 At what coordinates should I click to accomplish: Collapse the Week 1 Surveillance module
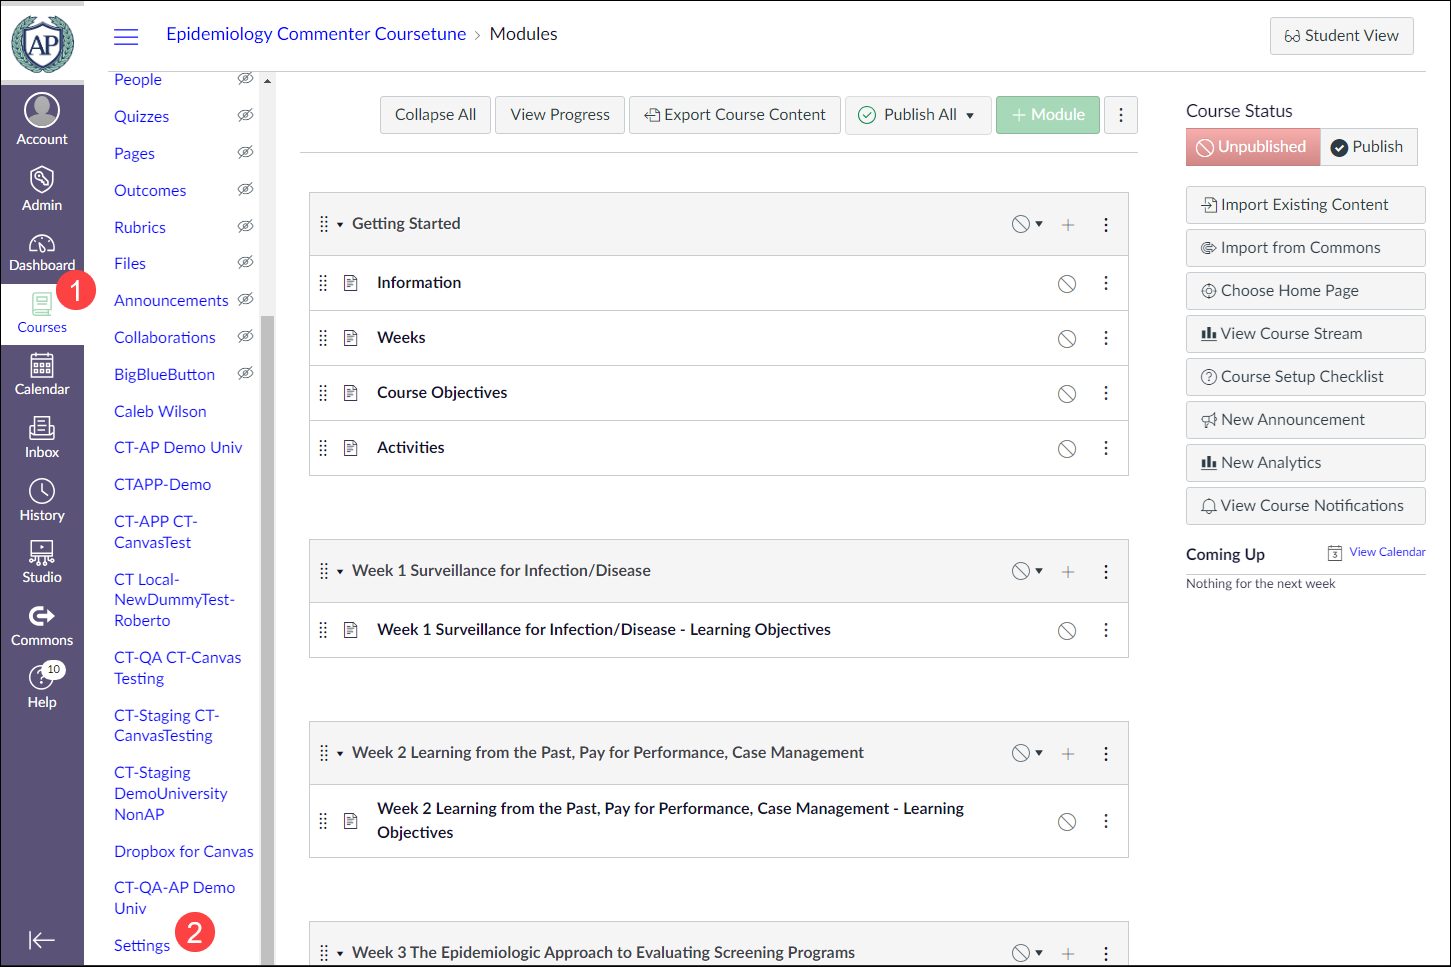(x=340, y=572)
